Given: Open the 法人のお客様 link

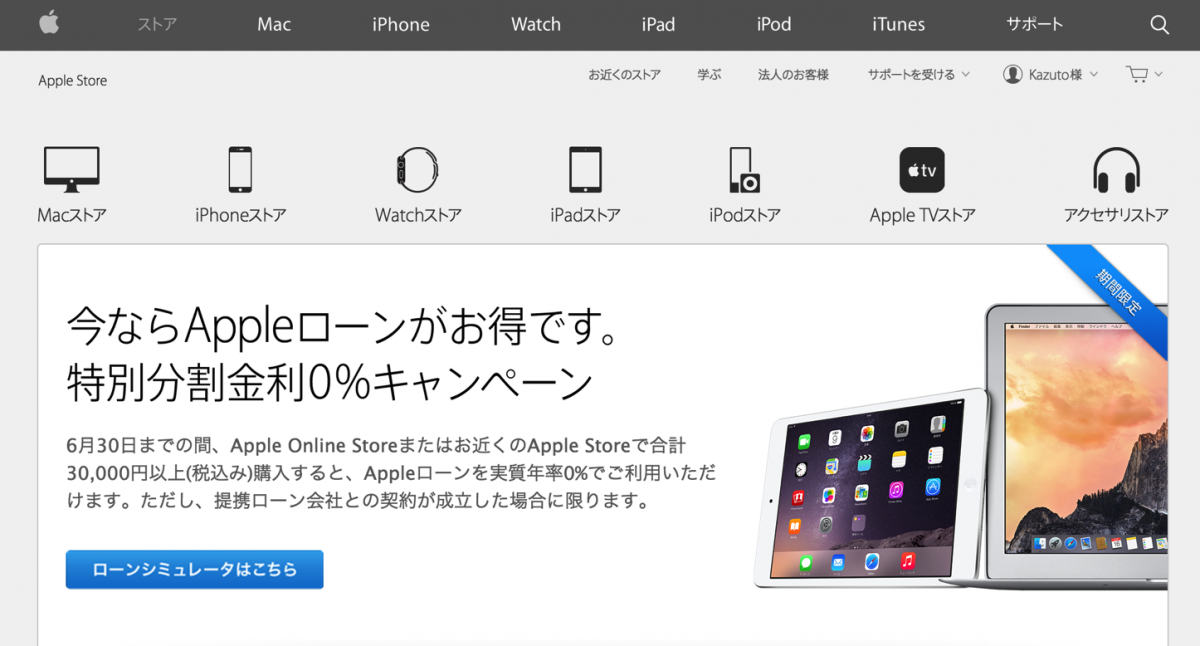Looking at the screenshot, I should click(793, 74).
